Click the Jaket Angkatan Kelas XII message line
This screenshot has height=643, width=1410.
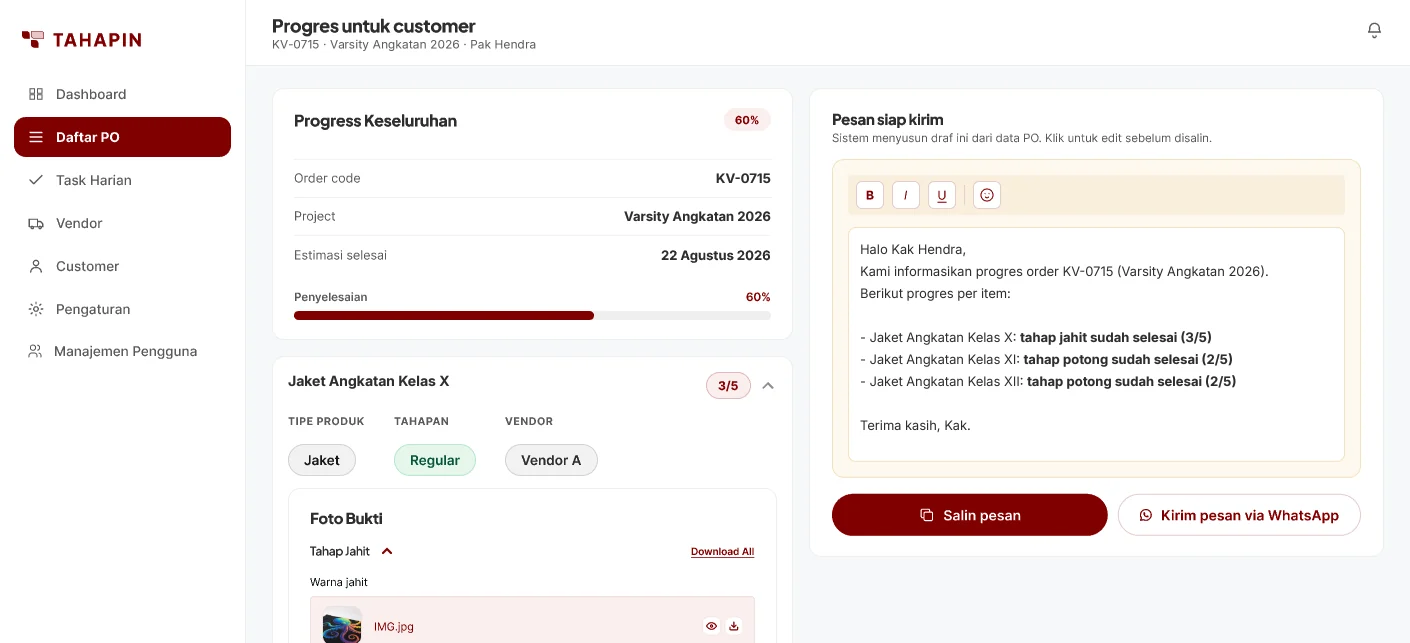pos(1048,381)
